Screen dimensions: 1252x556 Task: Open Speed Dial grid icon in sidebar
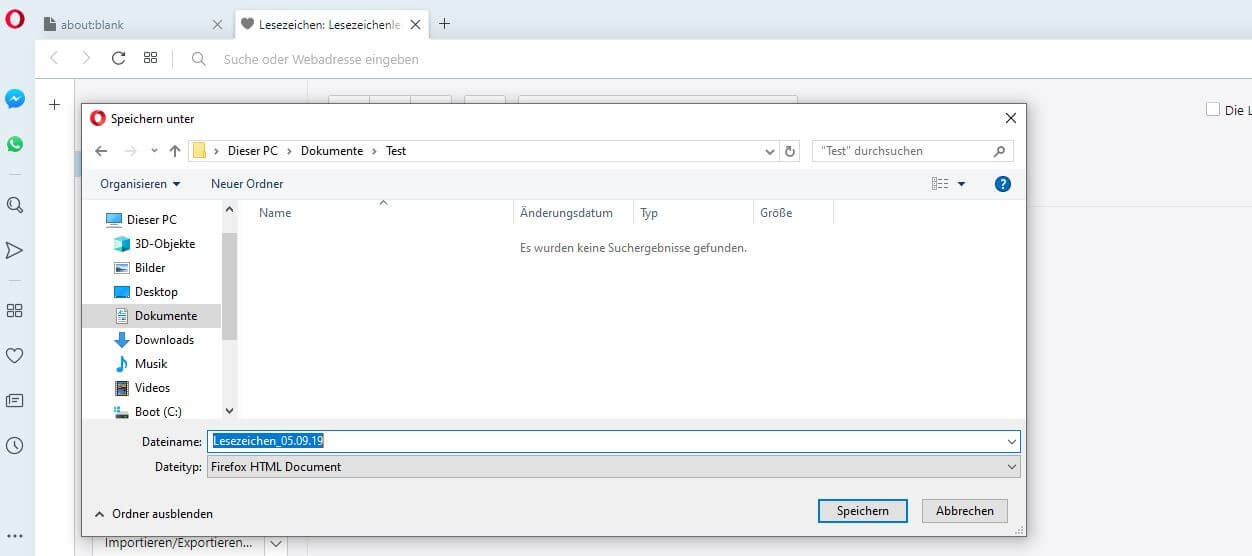pyautogui.click(x=15, y=310)
